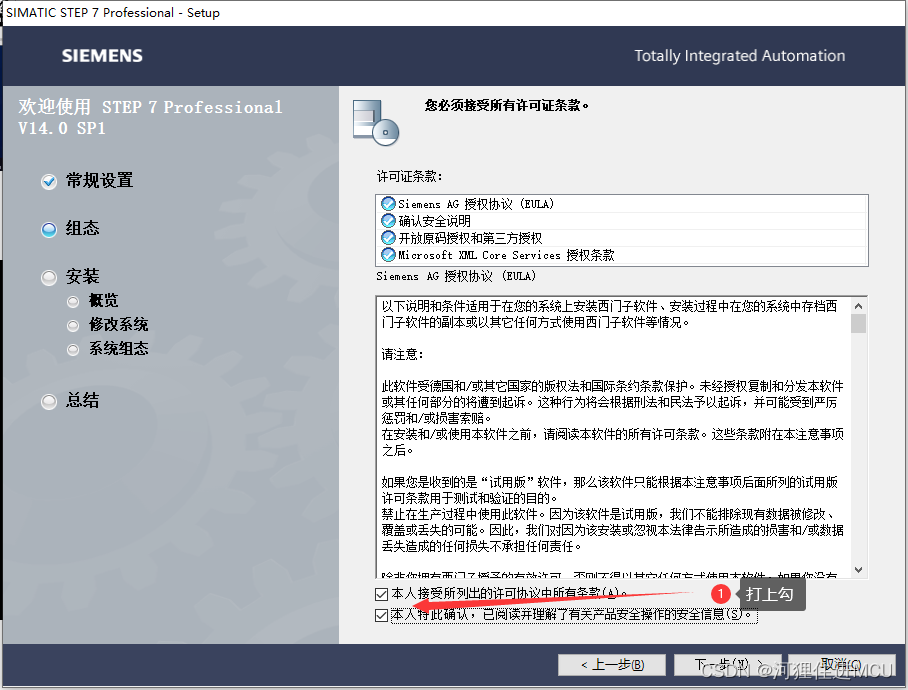Click inside the EULA license text area
908x690 pixels.
614,437
